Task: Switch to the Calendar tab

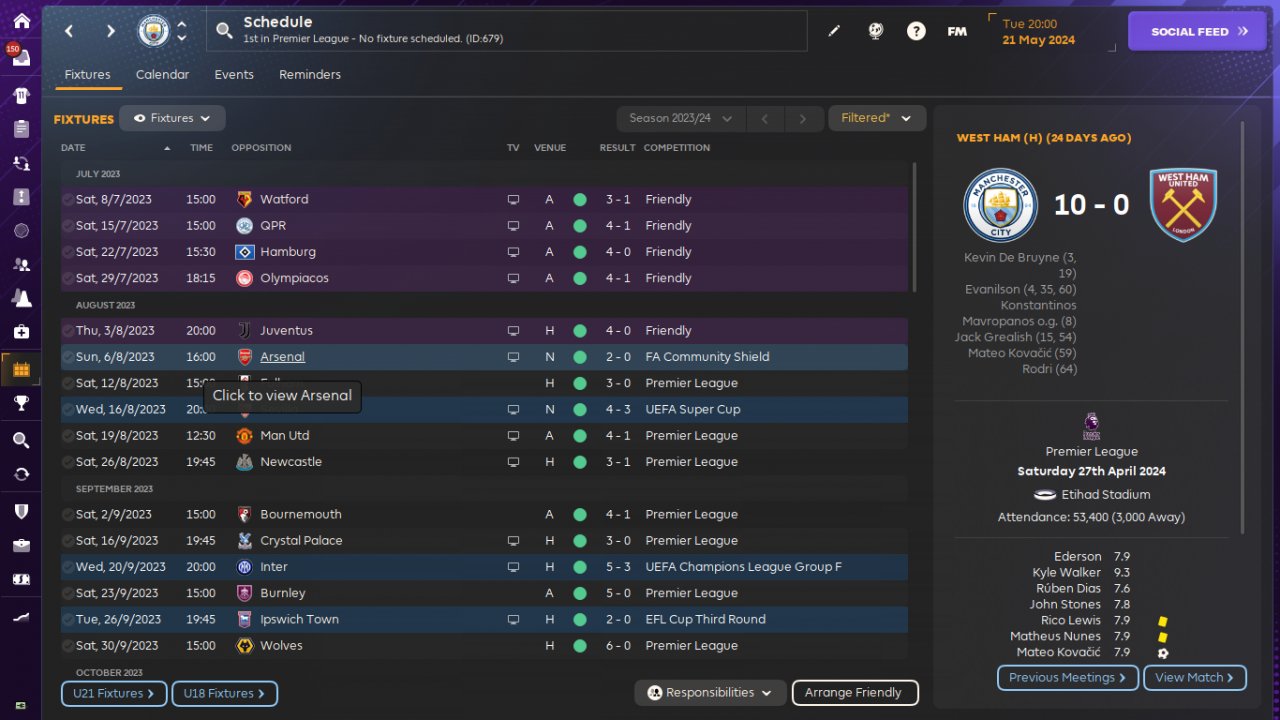Action: coord(162,75)
